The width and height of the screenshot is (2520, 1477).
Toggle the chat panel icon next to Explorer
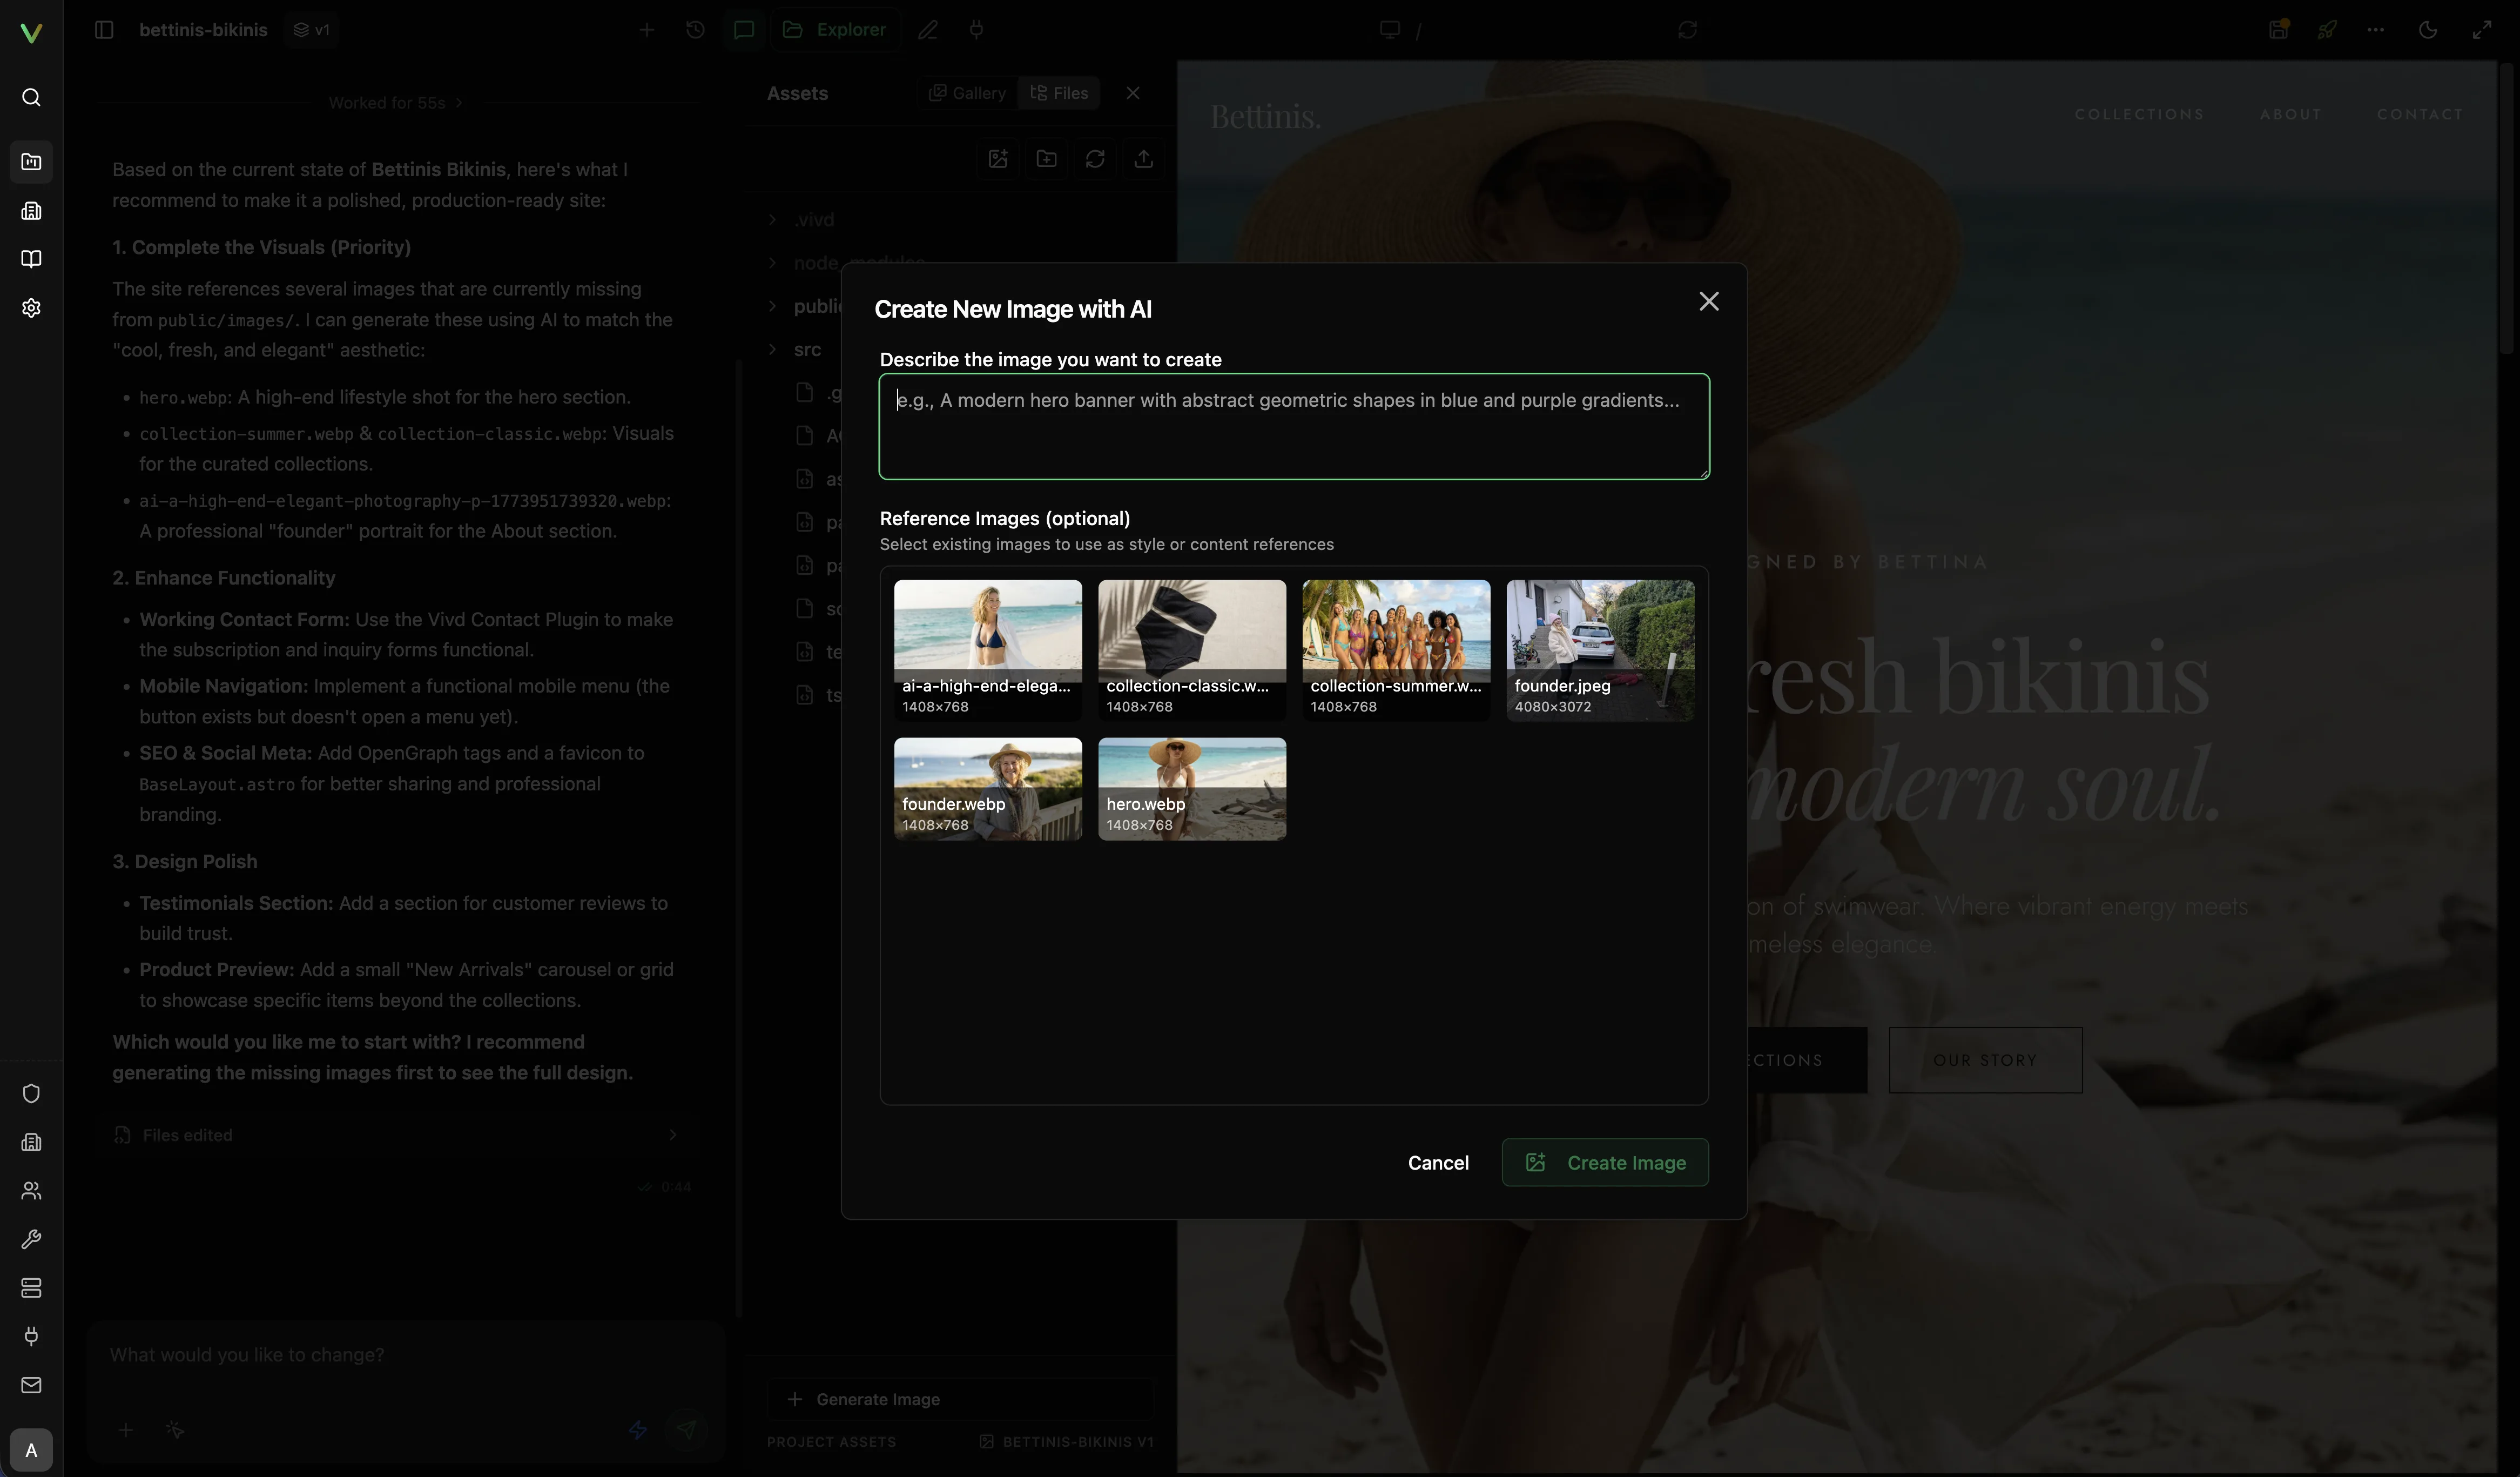[744, 30]
